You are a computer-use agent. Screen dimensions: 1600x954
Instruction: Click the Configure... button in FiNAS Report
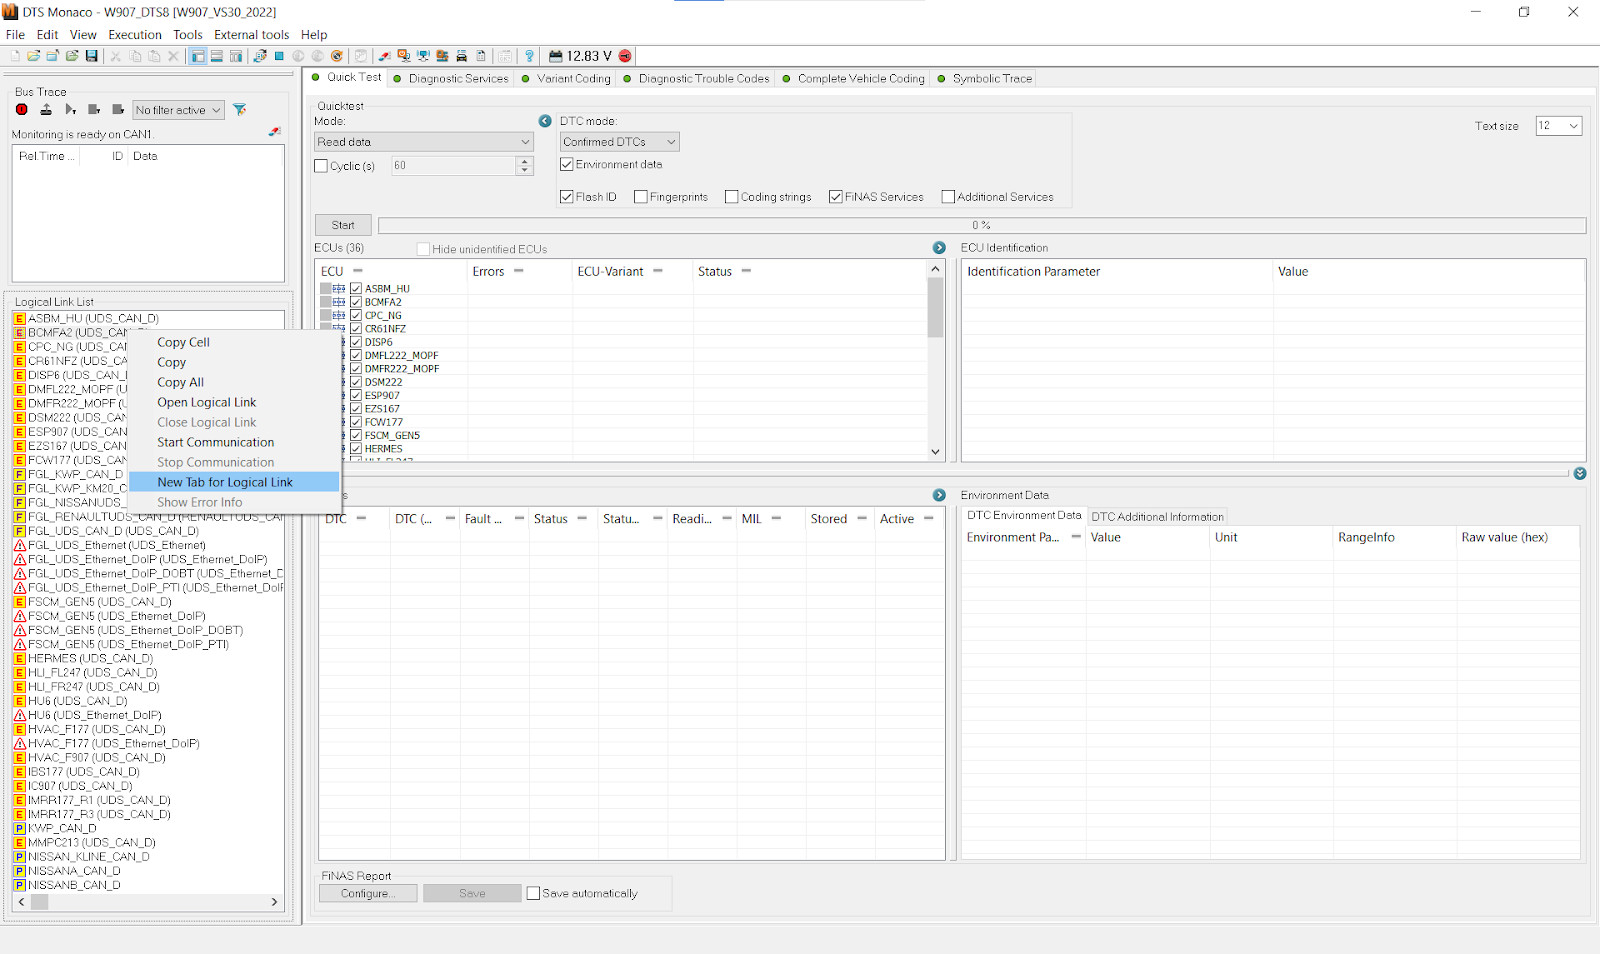(368, 893)
